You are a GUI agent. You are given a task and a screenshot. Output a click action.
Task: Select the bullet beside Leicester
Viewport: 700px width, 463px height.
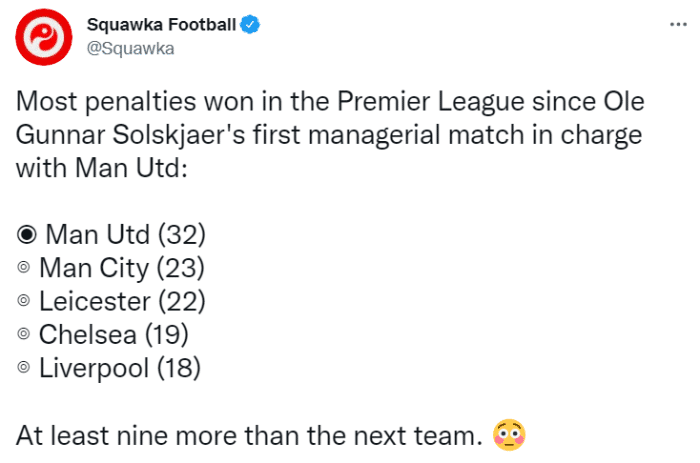click(x=24, y=302)
